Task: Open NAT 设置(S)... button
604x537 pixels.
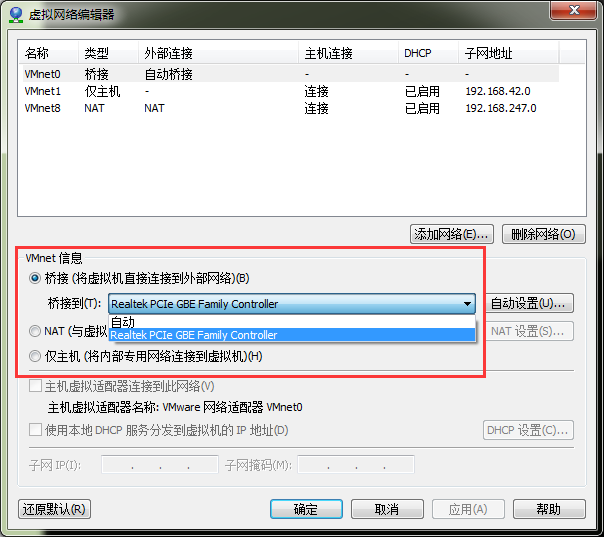Action: (x=528, y=331)
